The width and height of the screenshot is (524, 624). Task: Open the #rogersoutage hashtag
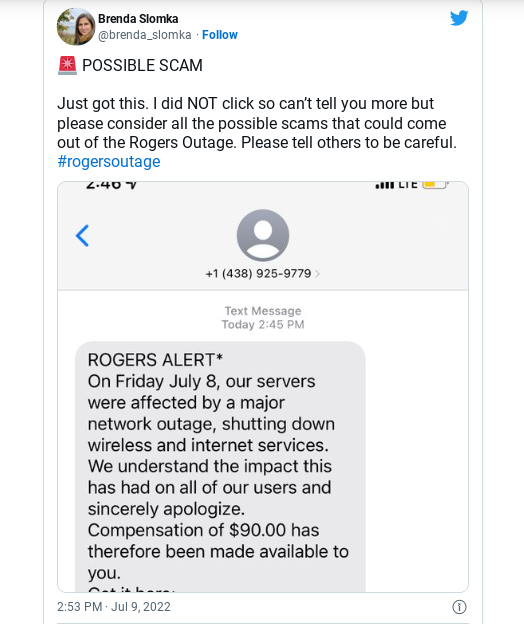109,162
